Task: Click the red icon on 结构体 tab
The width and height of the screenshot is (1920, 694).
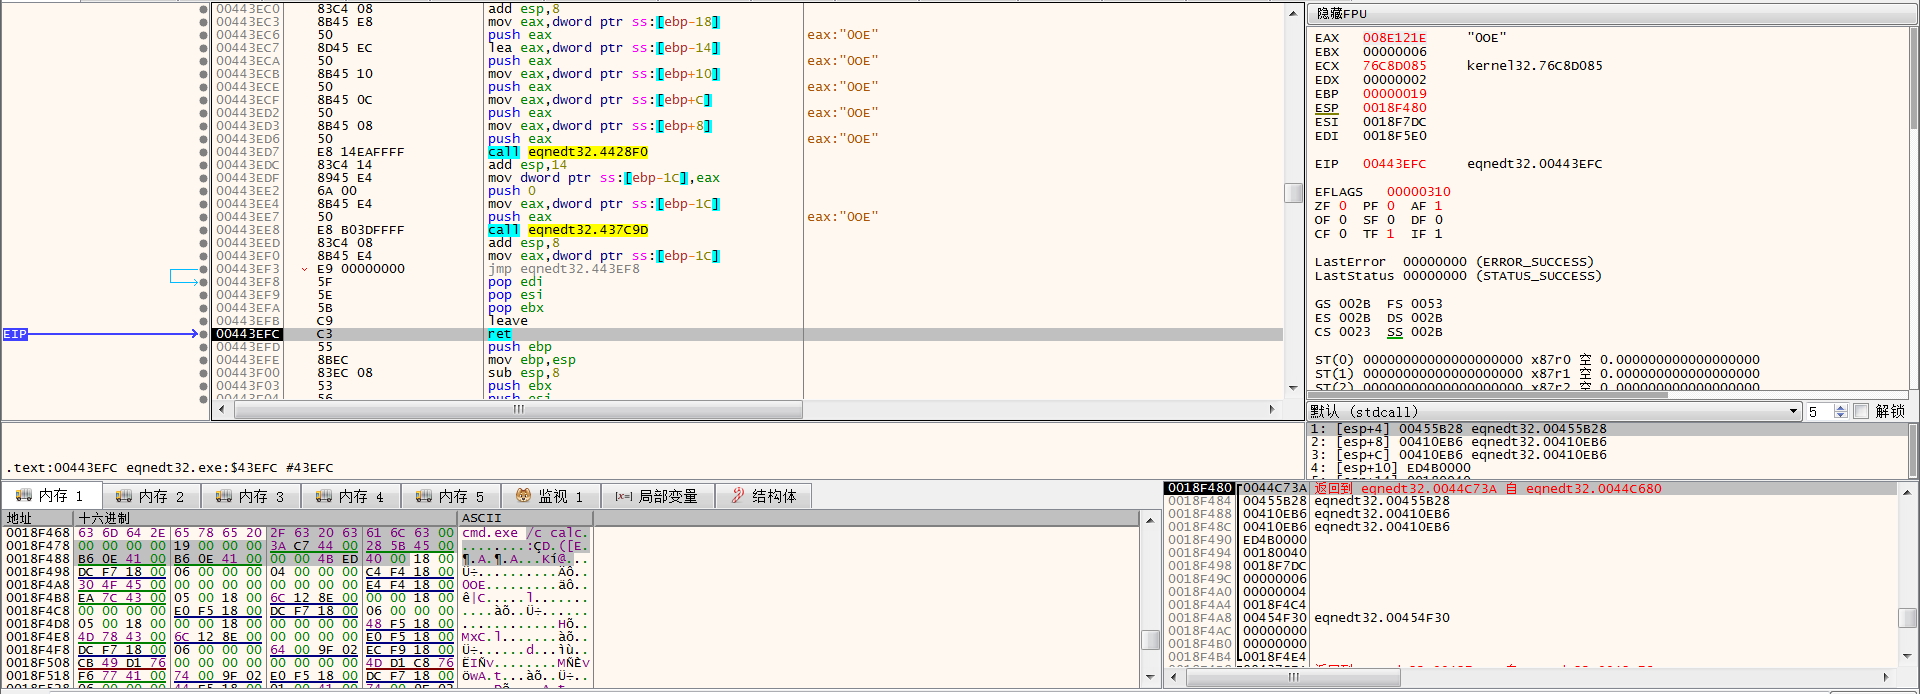Action: 738,496
